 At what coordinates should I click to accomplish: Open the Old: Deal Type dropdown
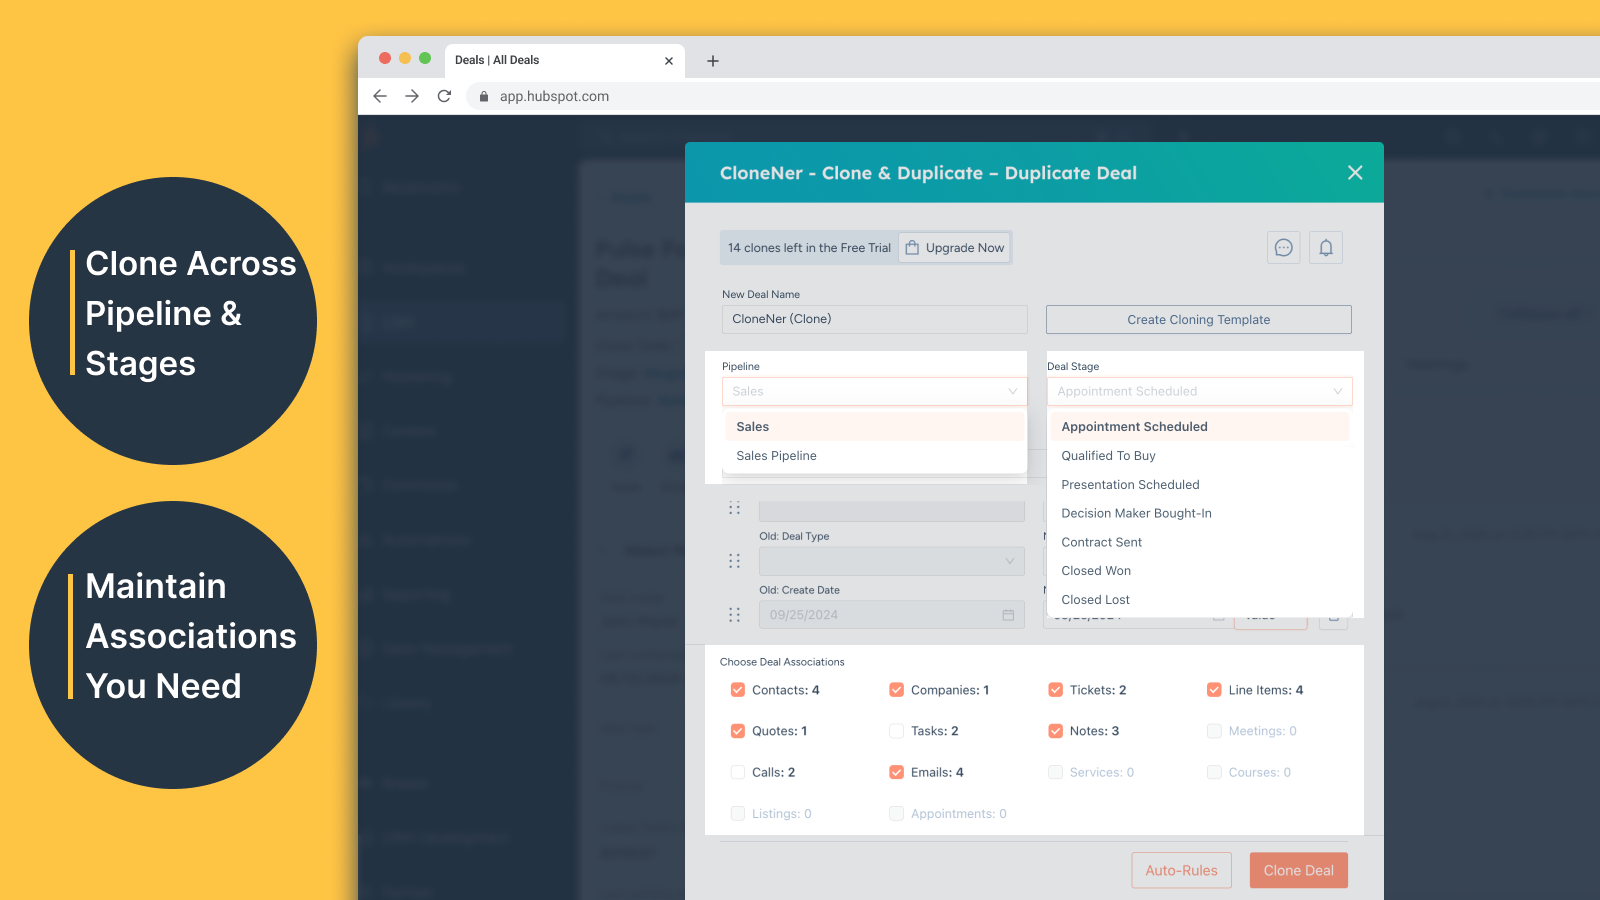coord(892,561)
